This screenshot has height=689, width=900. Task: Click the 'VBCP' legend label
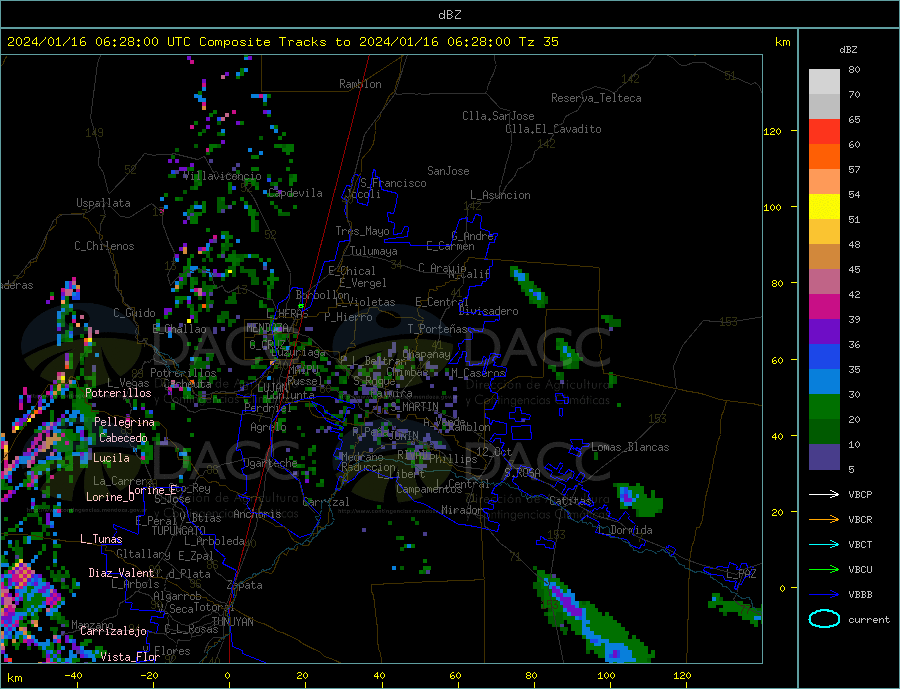pos(860,494)
